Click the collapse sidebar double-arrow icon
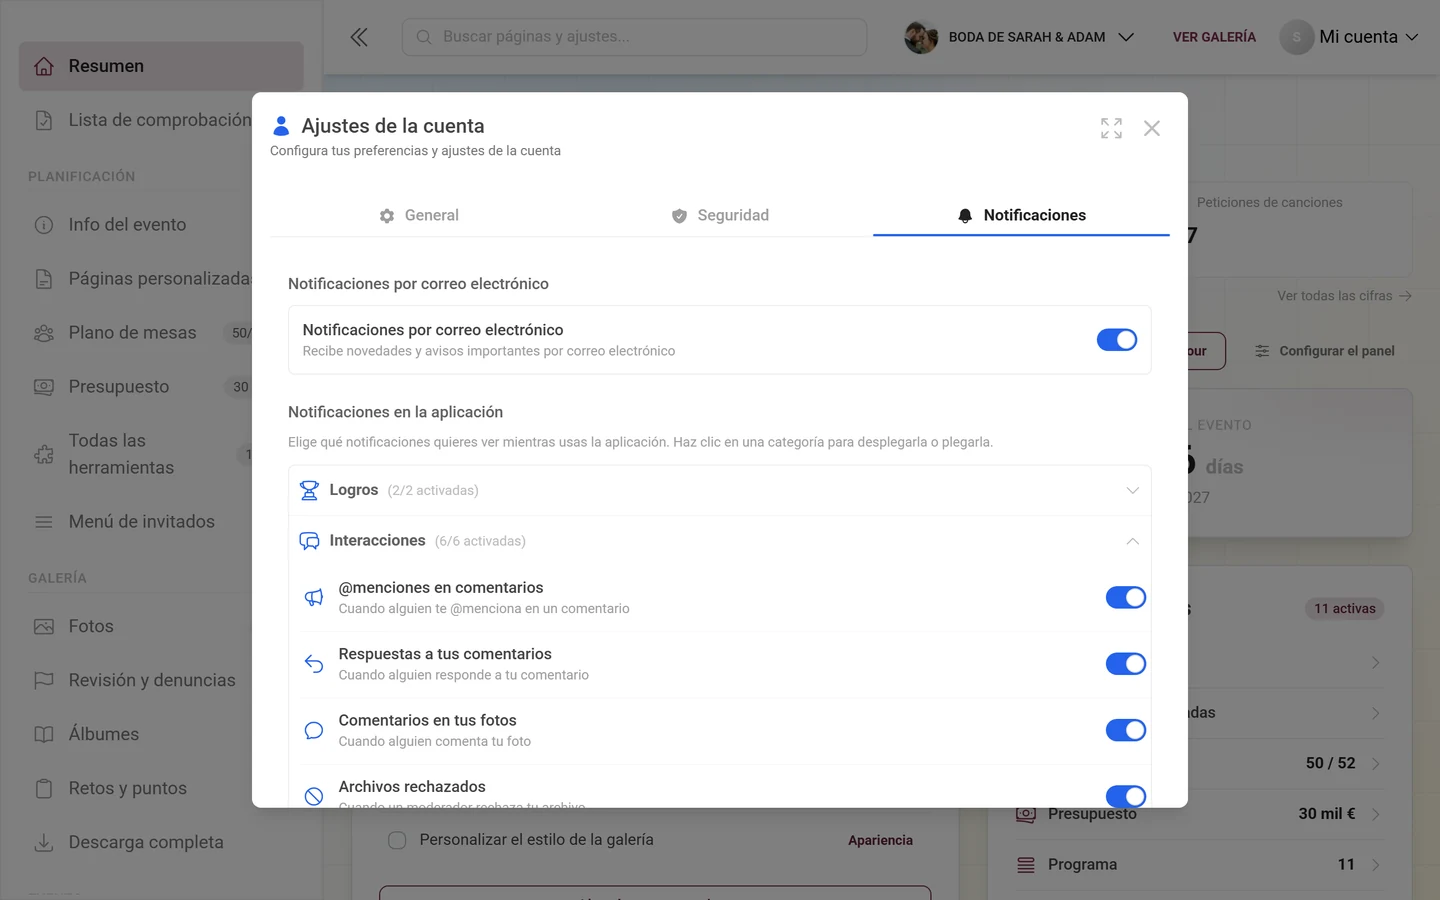Screen dimensions: 1440x900 click(x=359, y=37)
